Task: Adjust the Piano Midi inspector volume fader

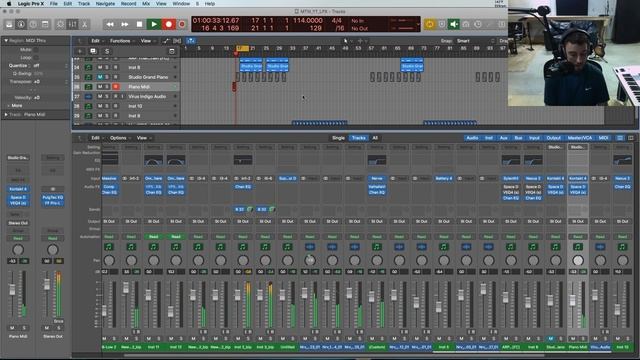Action: click(x=12, y=289)
